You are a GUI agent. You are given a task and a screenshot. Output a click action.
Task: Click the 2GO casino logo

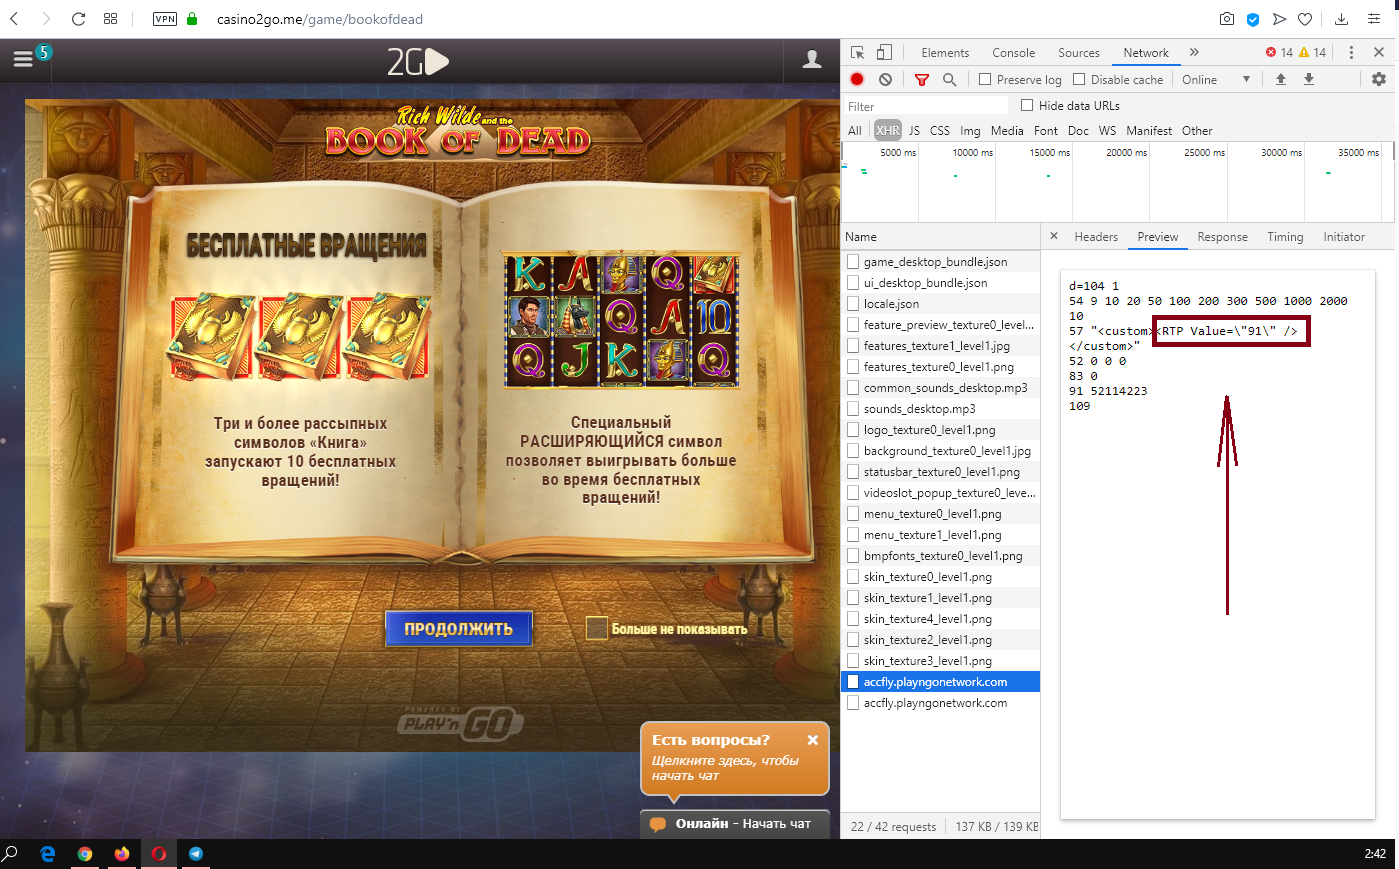point(418,63)
